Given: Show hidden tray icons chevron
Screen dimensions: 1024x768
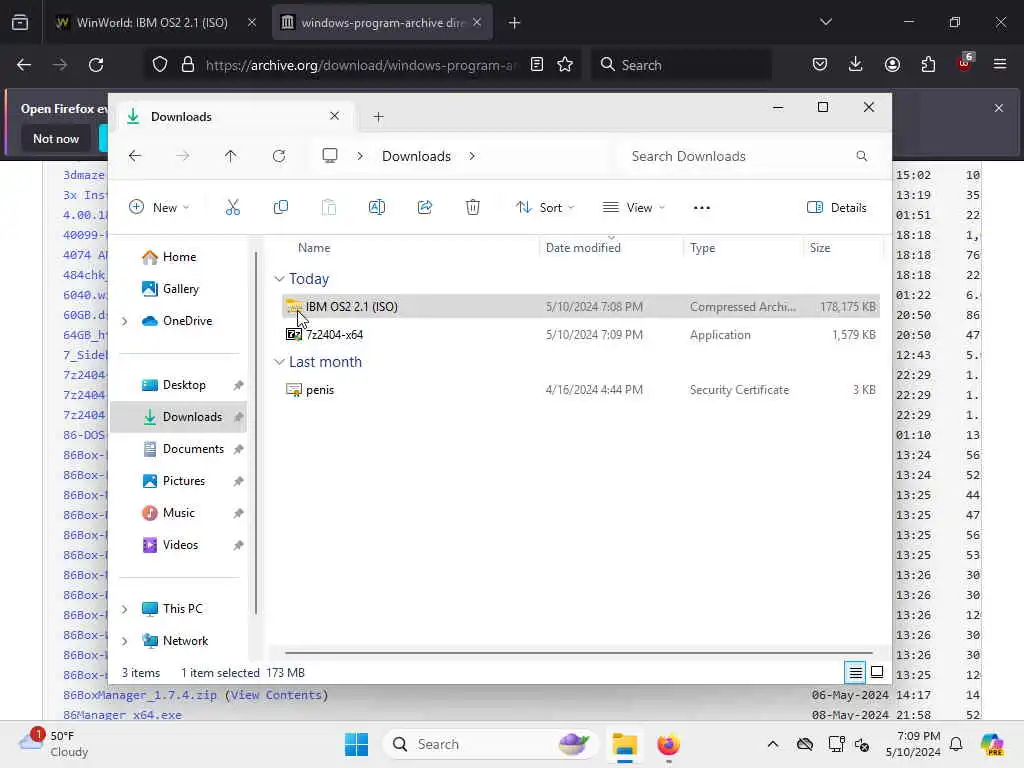Looking at the screenshot, I should click(x=773, y=744).
